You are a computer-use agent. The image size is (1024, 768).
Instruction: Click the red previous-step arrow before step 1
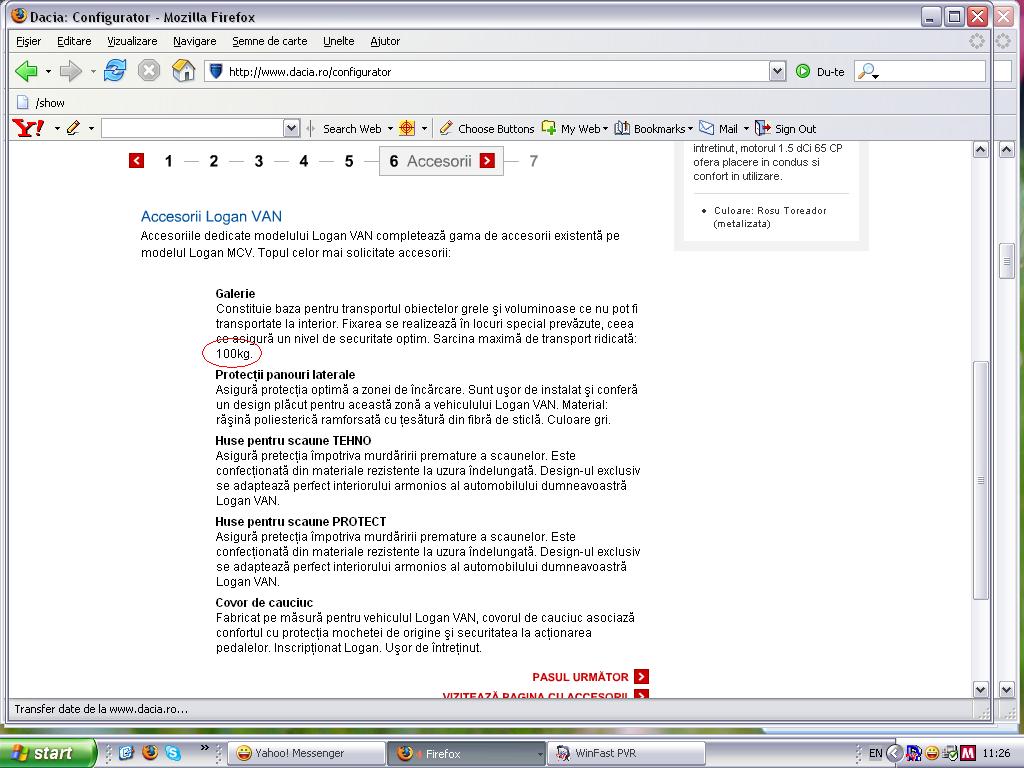pyautogui.click(x=136, y=161)
